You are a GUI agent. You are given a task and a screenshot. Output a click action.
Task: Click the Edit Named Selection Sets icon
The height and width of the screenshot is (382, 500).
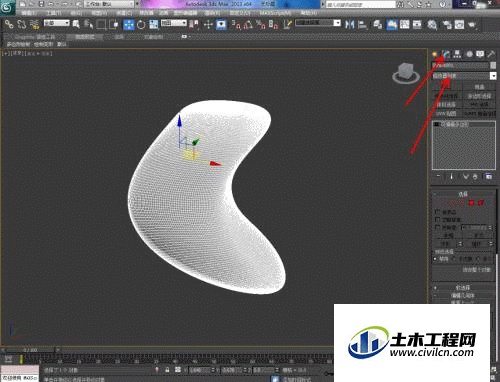click(x=288, y=24)
